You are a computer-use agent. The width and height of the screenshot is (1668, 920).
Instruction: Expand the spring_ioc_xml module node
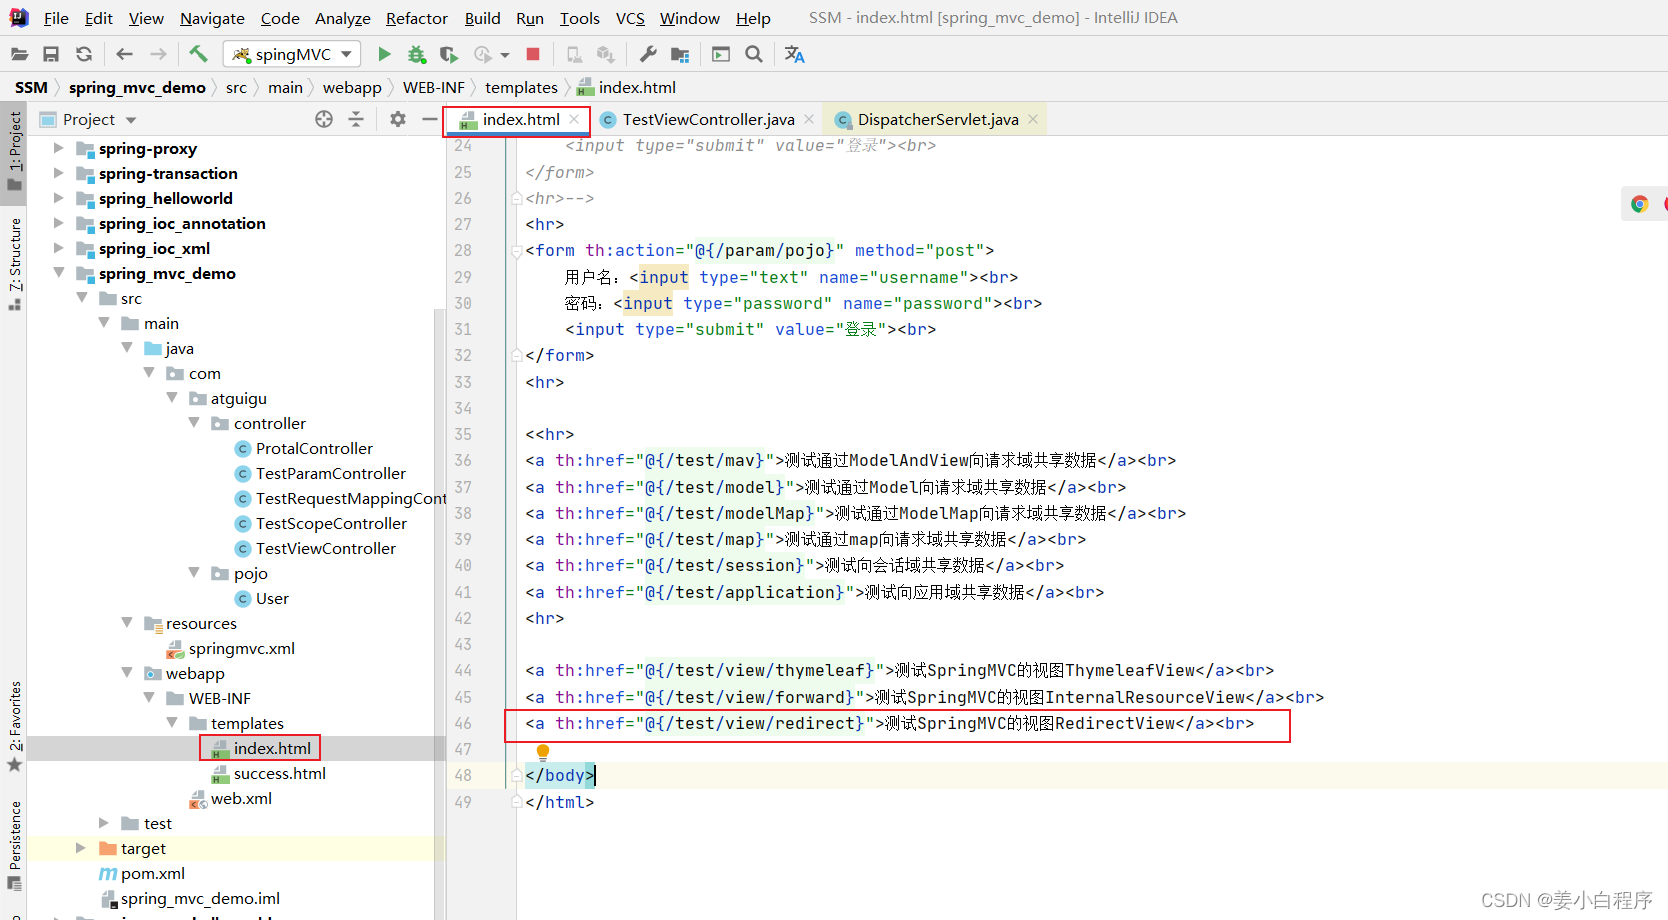point(59,248)
